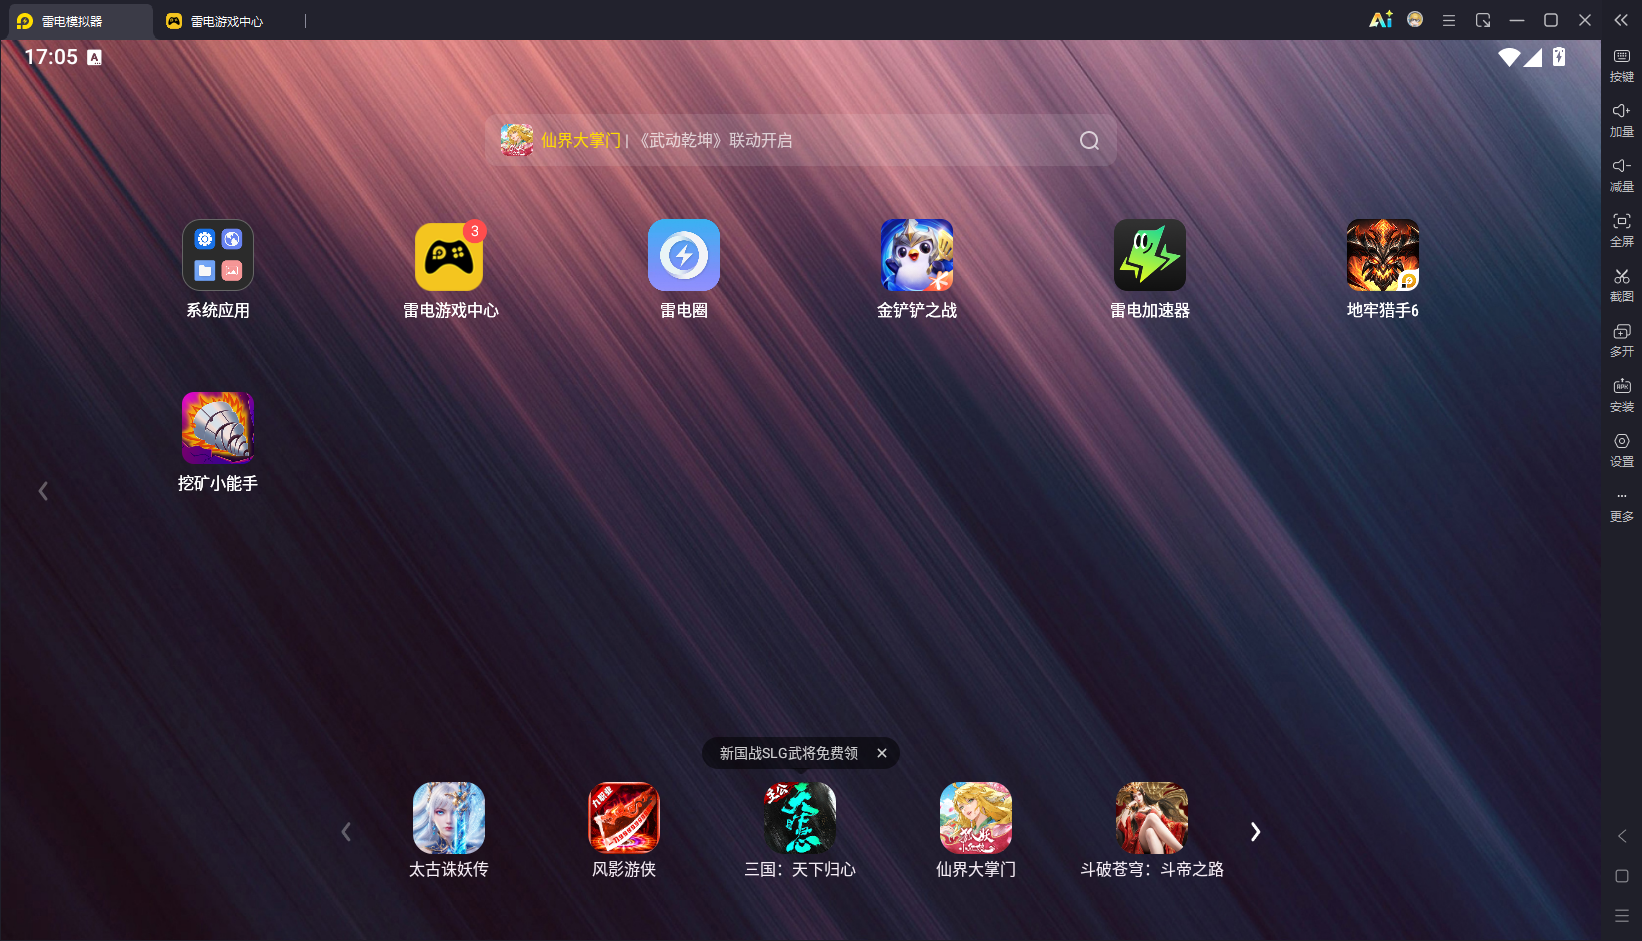Open the title bar hamburger menu
Viewport: 1642px width, 941px height.
click(1449, 20)
